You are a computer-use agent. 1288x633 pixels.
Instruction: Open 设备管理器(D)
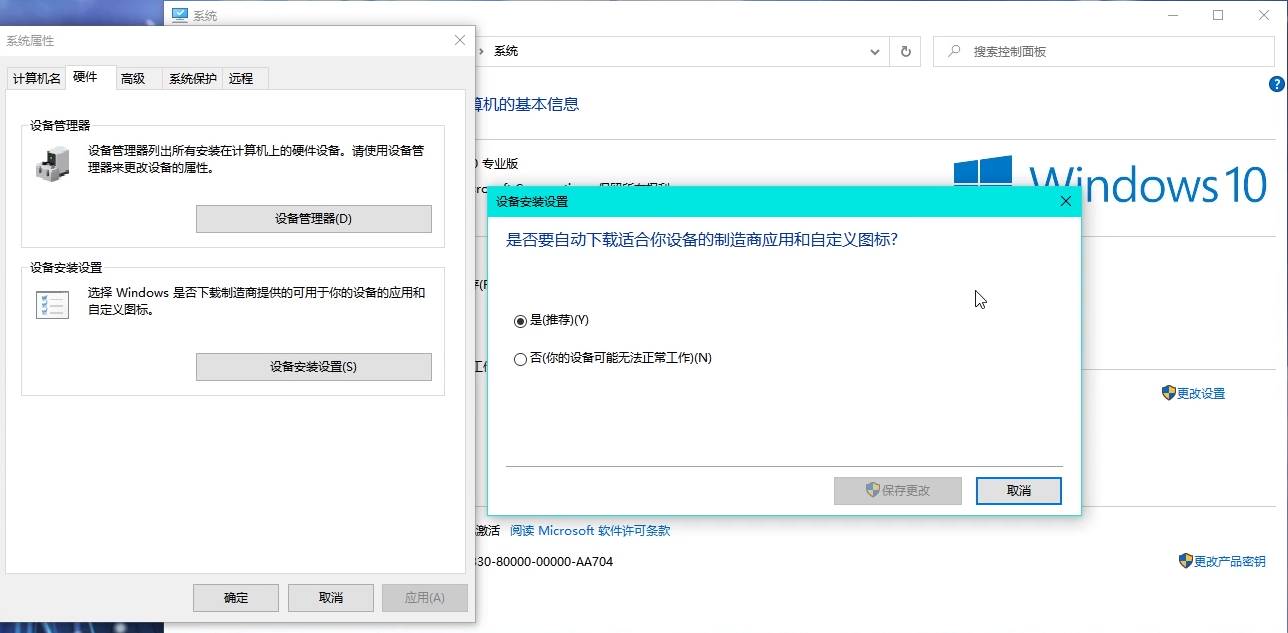(314, 219)
